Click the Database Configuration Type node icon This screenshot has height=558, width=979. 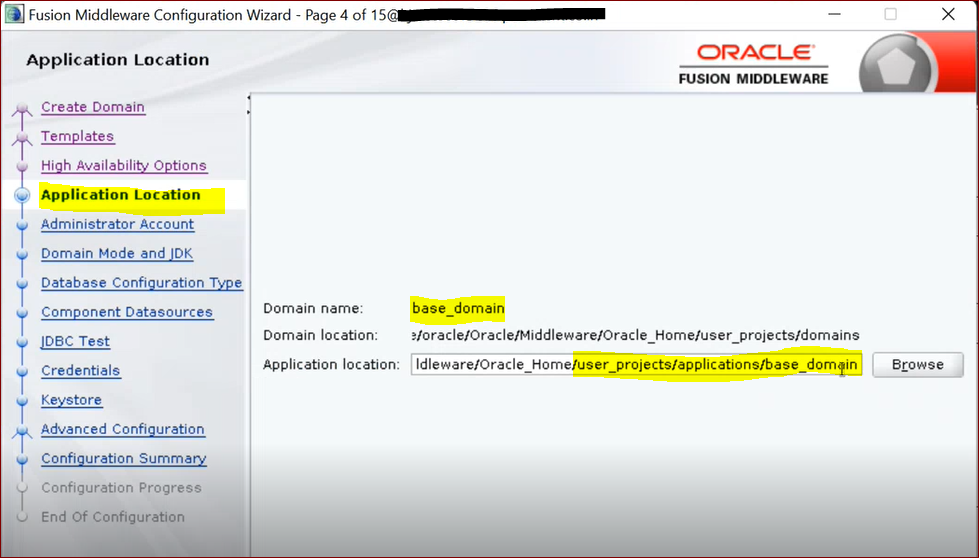click(x=22, y=283)
